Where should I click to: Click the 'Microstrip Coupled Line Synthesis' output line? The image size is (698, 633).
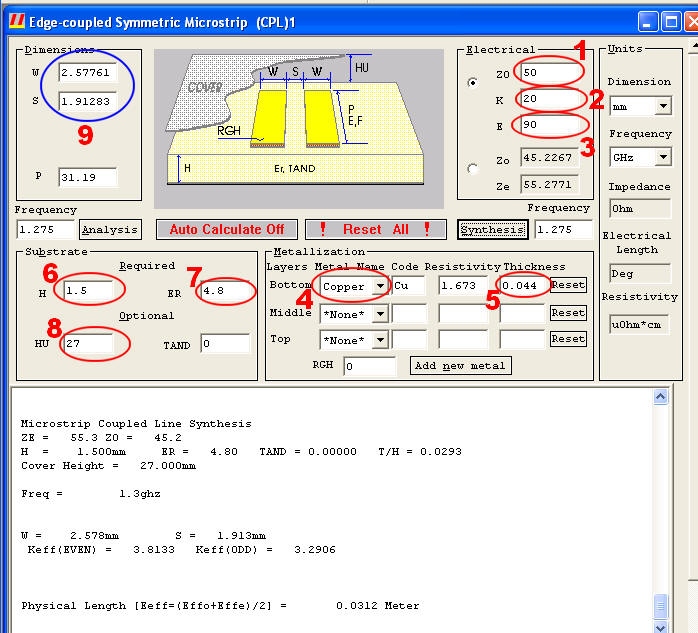click(x=136, y=423)
